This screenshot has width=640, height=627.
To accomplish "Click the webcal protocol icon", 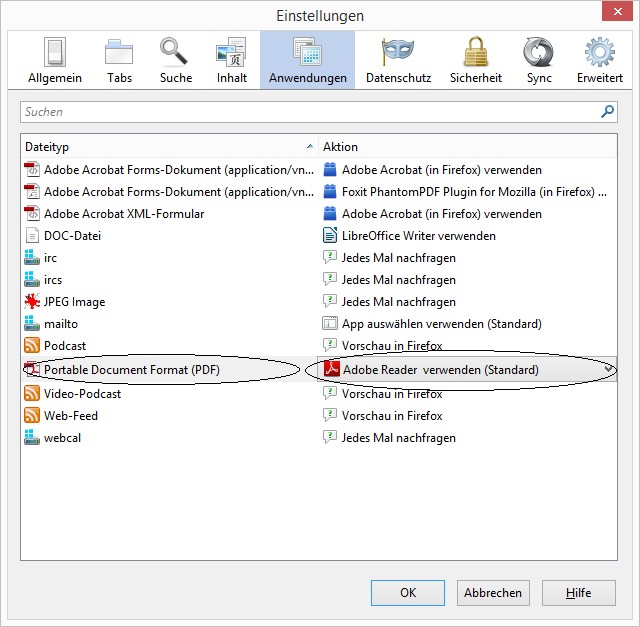I will pyautogui.click(x=32, y=437).
